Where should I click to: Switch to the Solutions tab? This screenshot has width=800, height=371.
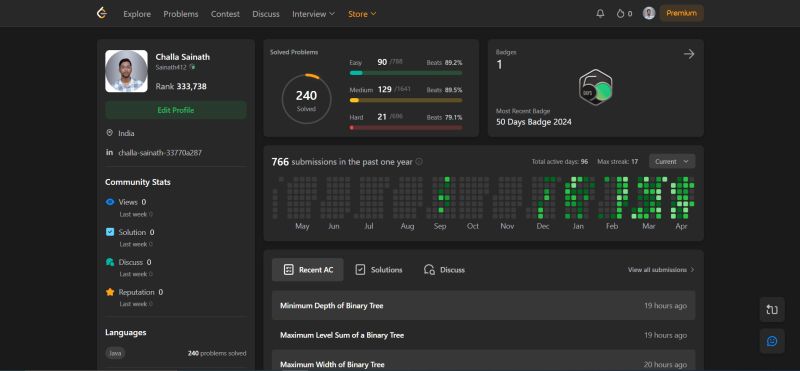[x=379, y=269]
